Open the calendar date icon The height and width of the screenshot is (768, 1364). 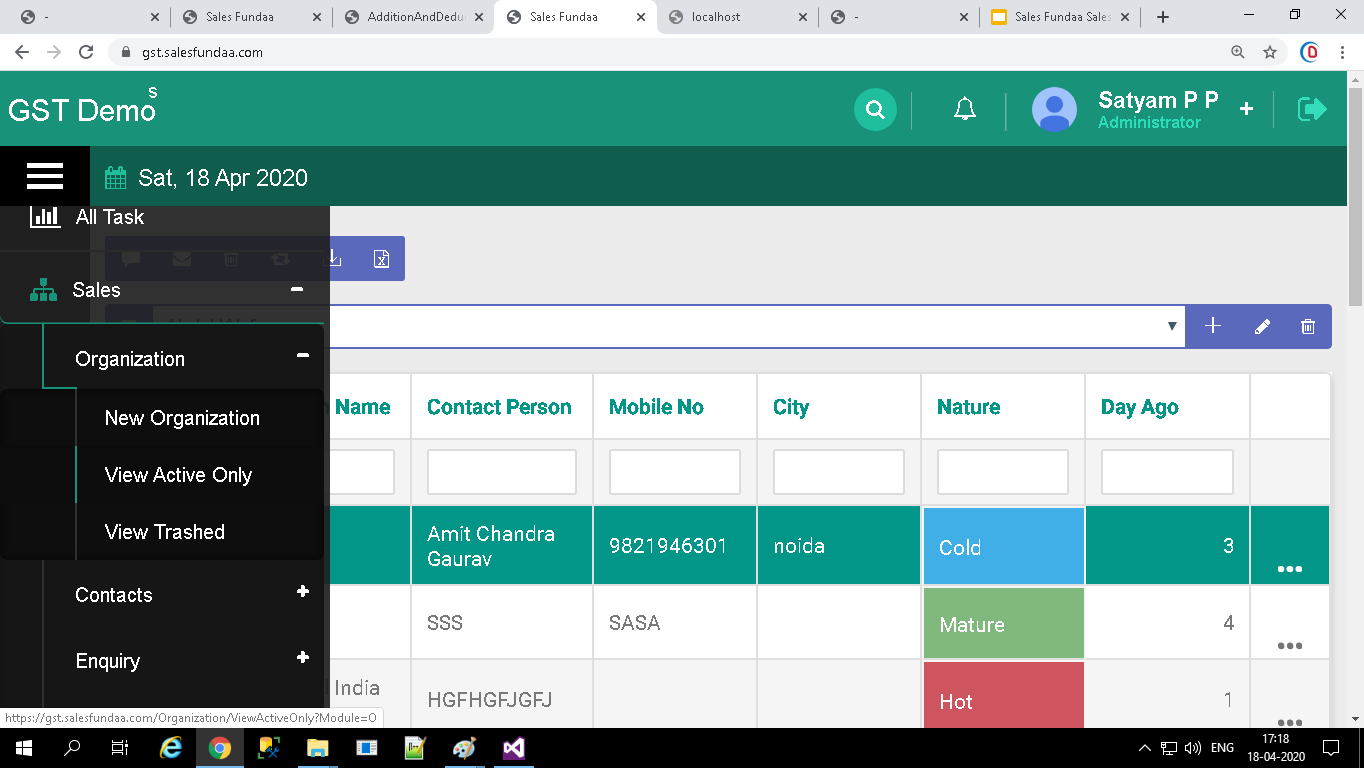[x=116, y=178]
